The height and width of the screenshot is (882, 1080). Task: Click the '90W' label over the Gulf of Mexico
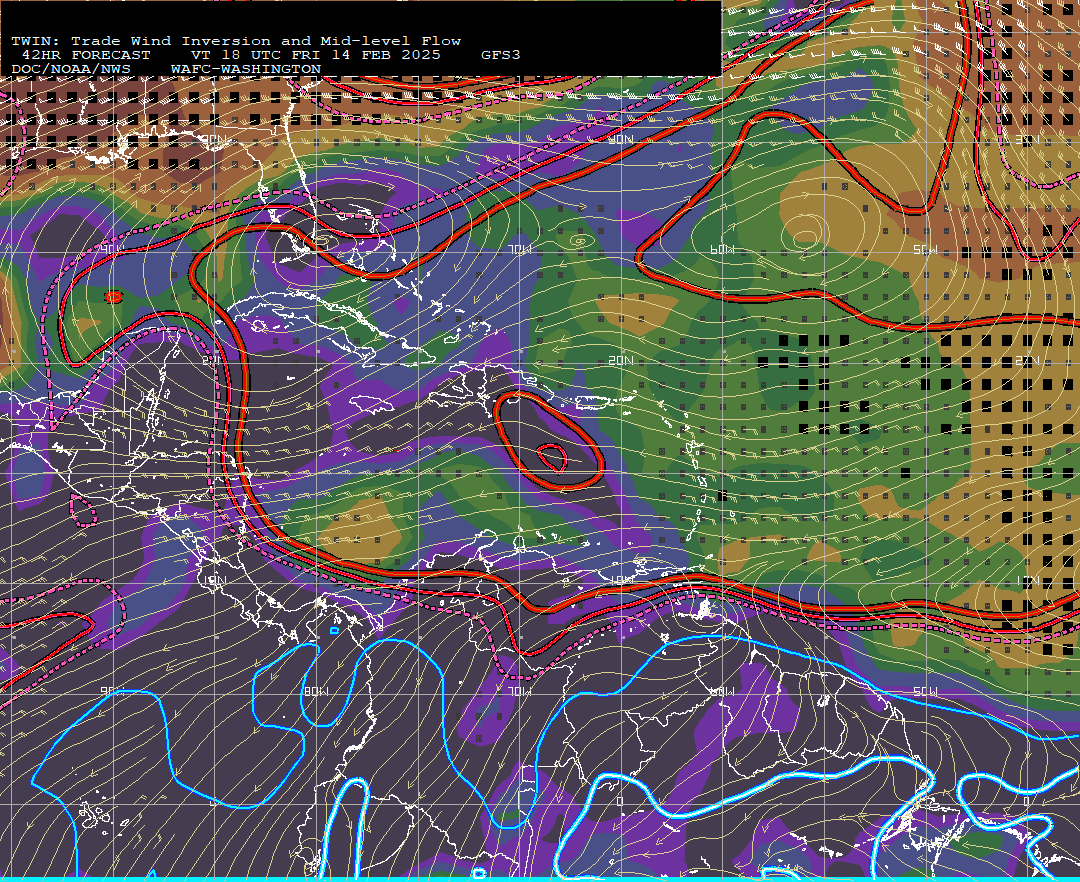point(112,249)
